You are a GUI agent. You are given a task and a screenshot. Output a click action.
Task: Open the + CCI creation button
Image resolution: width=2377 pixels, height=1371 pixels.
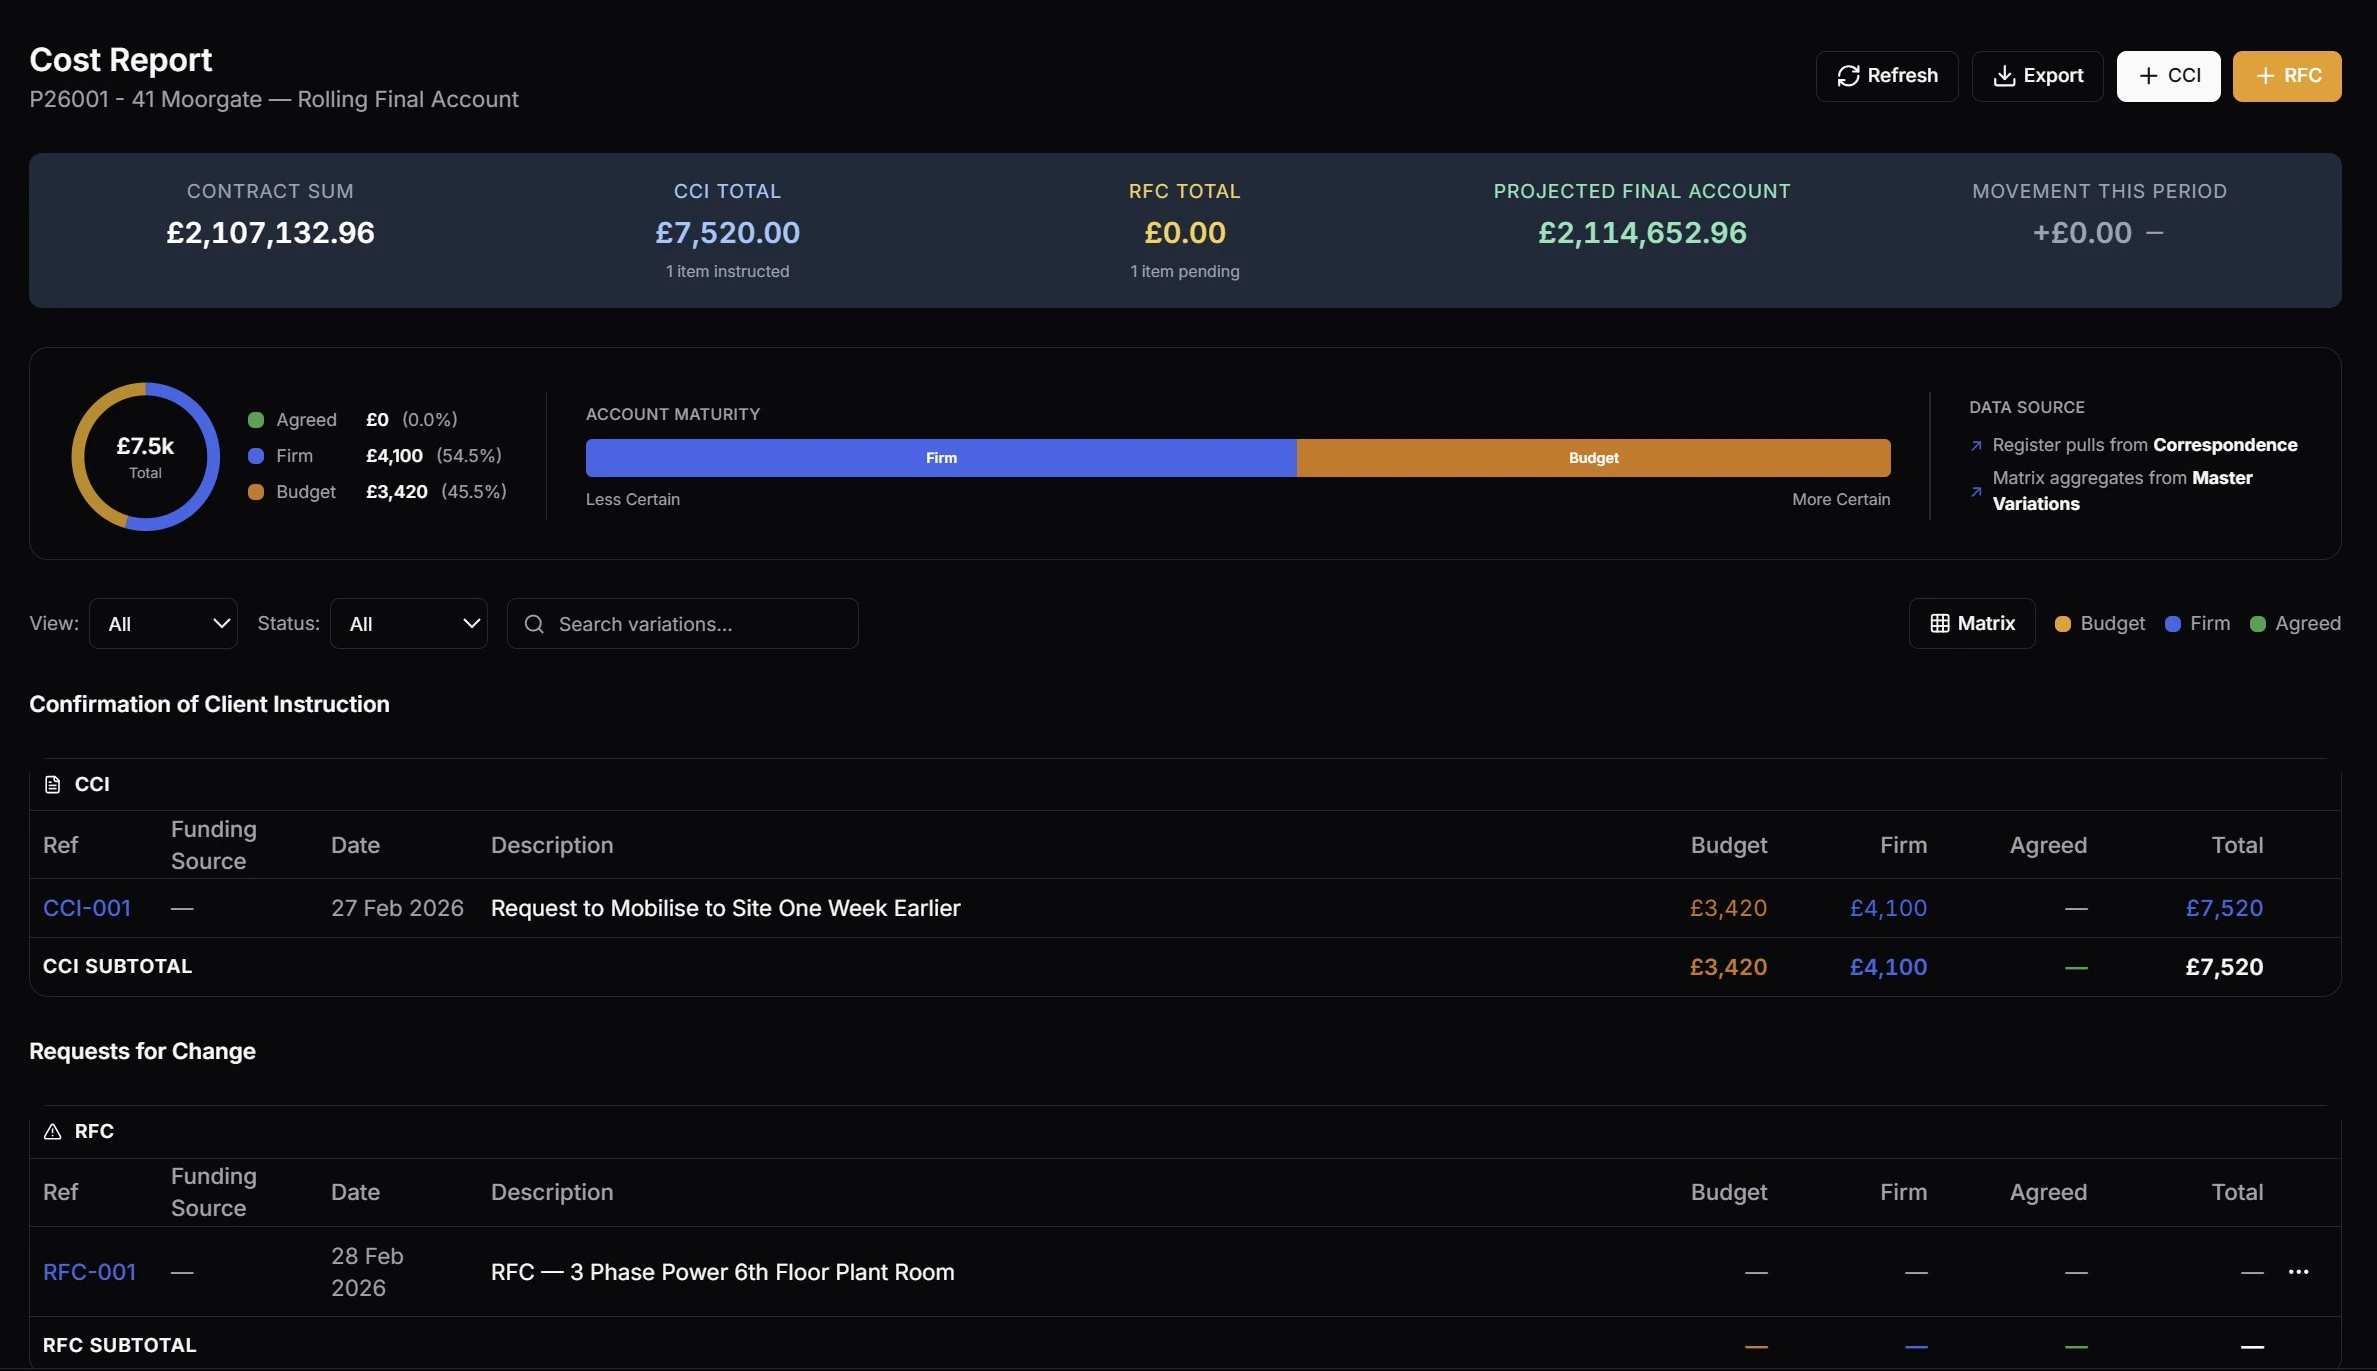click(2168, 75)
